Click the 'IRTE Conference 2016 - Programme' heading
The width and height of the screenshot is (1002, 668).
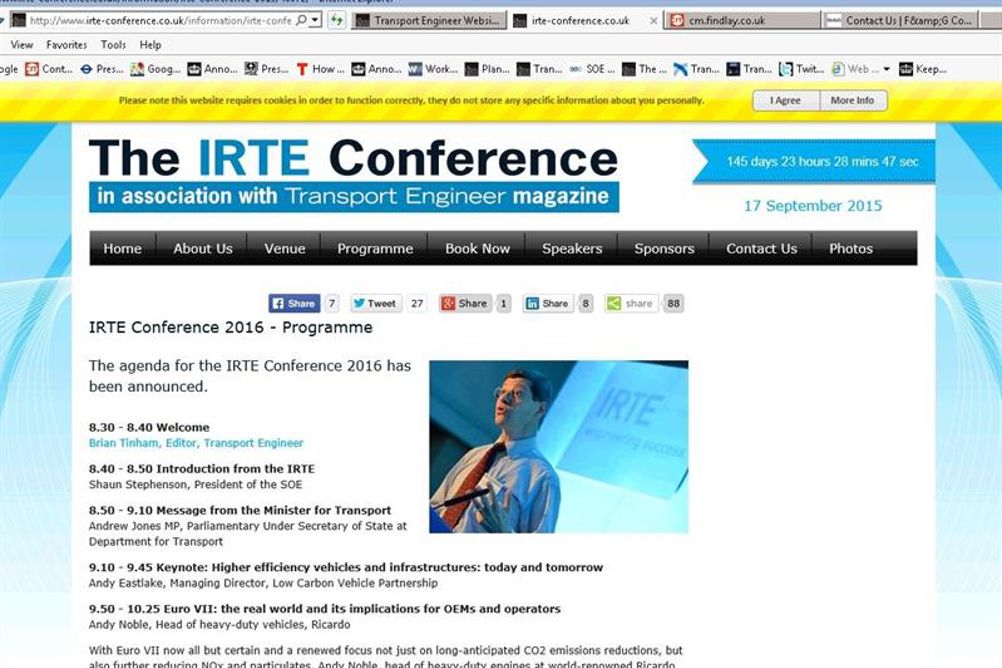click(231, 327)
